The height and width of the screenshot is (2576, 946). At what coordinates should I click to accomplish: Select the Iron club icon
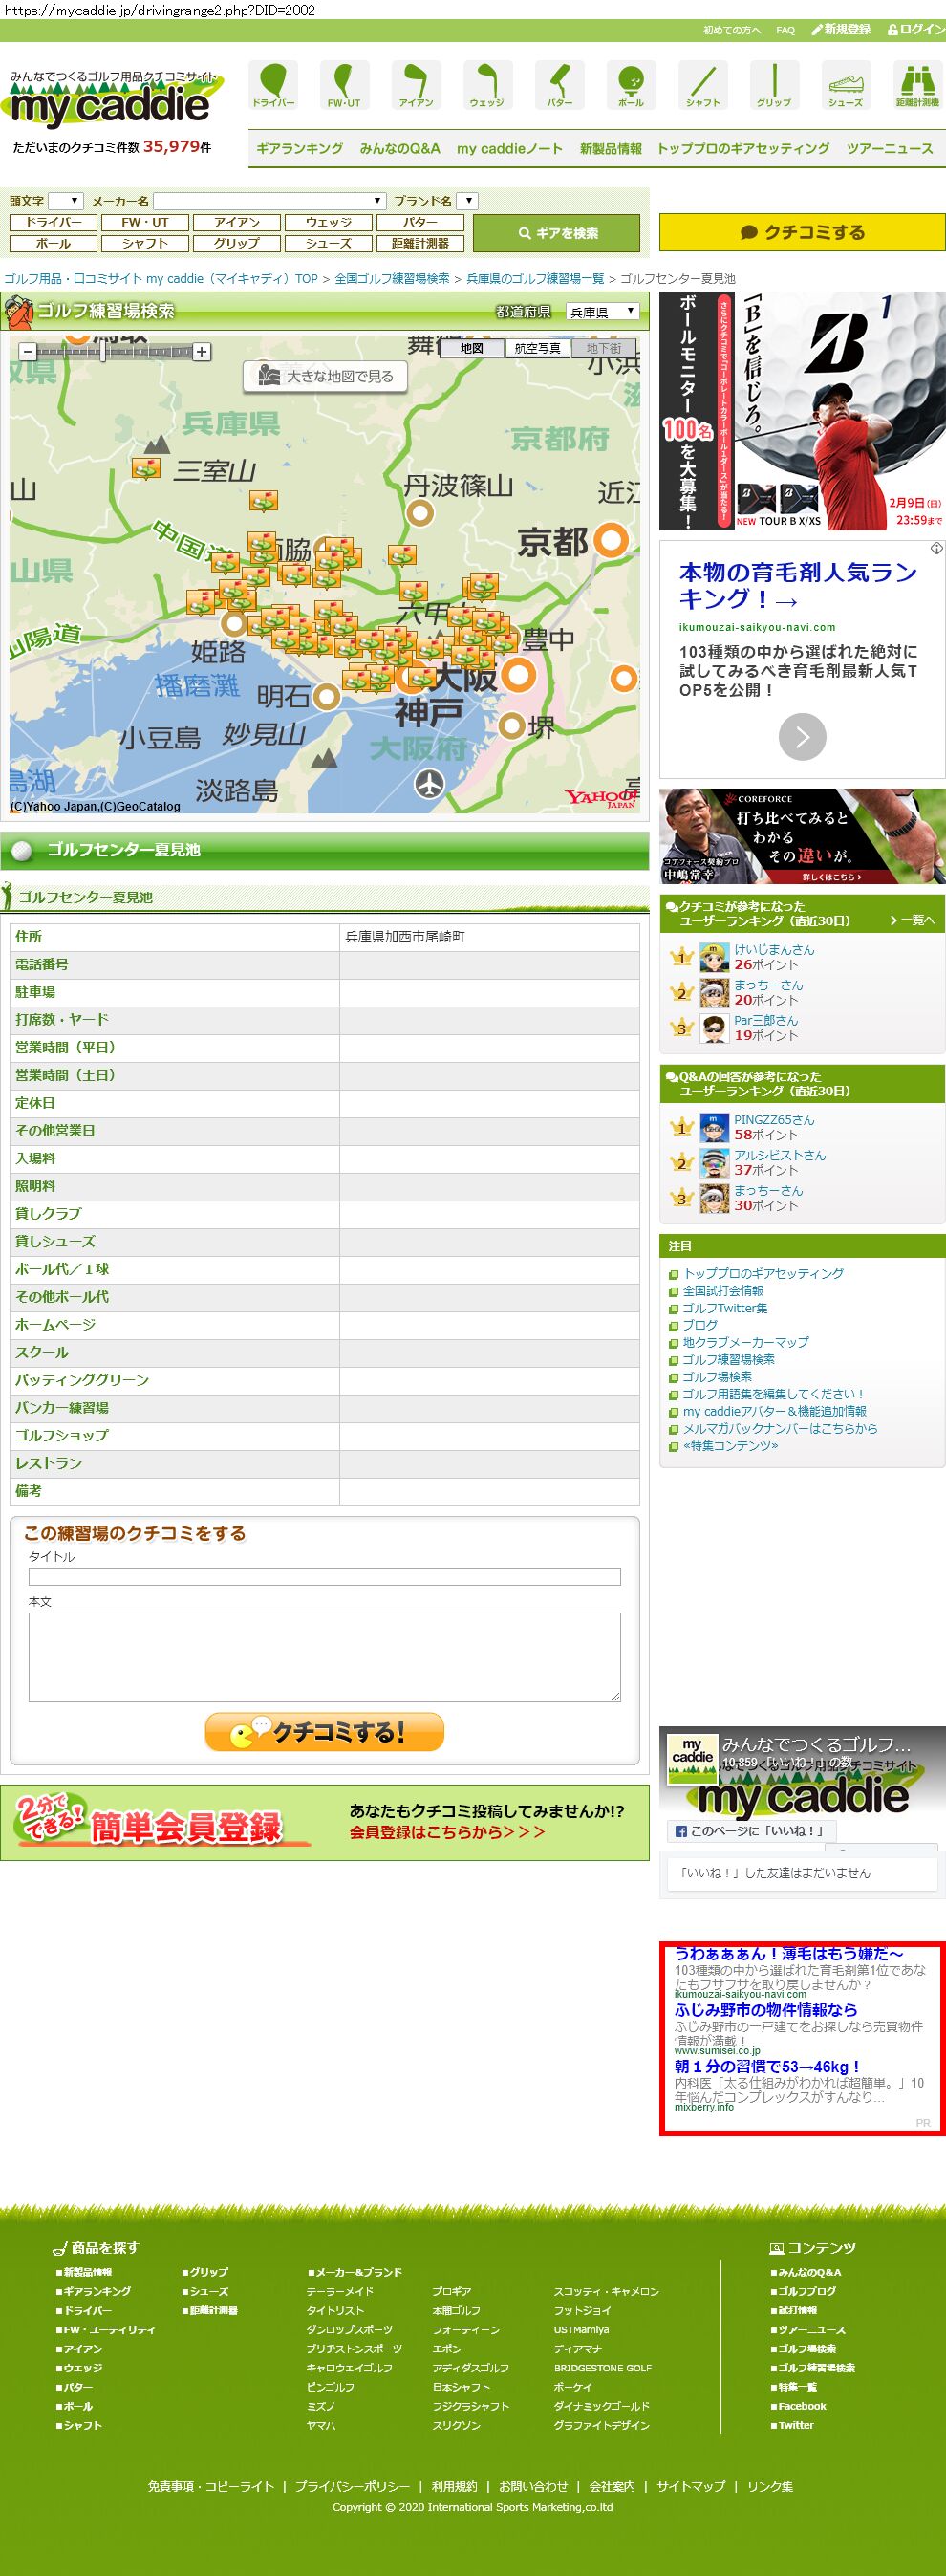pyautogui.click(x=416, y=84)
